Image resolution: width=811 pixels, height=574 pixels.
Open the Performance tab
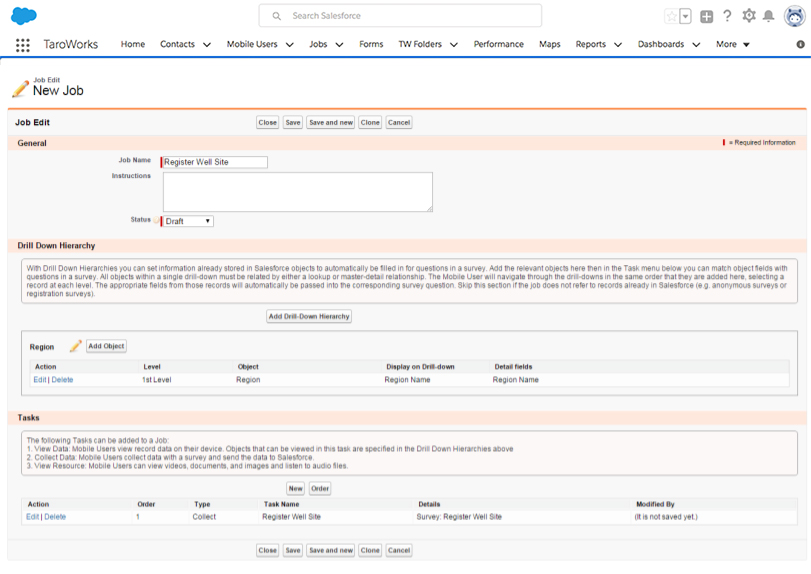click(499, 44)
